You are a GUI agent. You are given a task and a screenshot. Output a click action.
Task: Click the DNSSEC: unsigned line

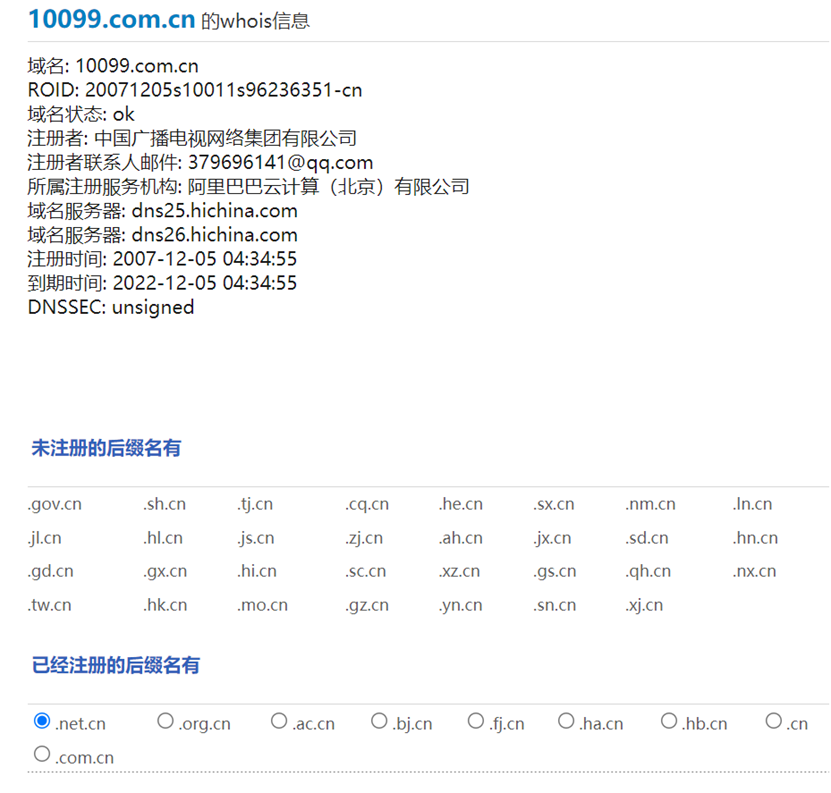coord(111,307)
